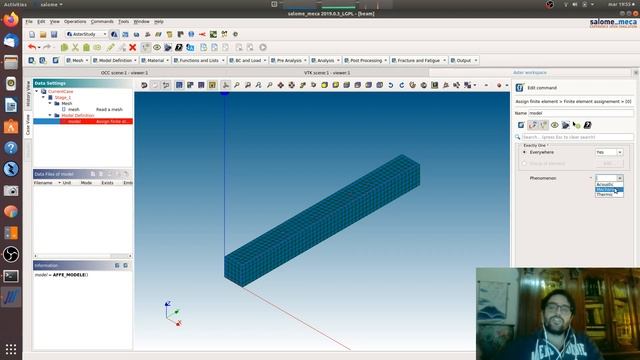Click the first magnifier zoom icon in viewer toolbar
This screenshot has height=360, width=640.
[x=237, y=85]
